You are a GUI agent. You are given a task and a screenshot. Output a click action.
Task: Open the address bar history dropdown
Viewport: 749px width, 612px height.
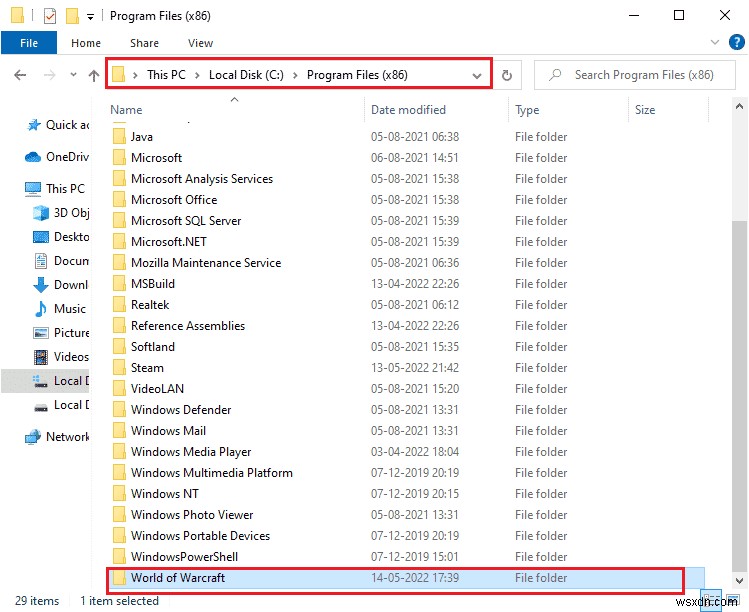point(476,75)
